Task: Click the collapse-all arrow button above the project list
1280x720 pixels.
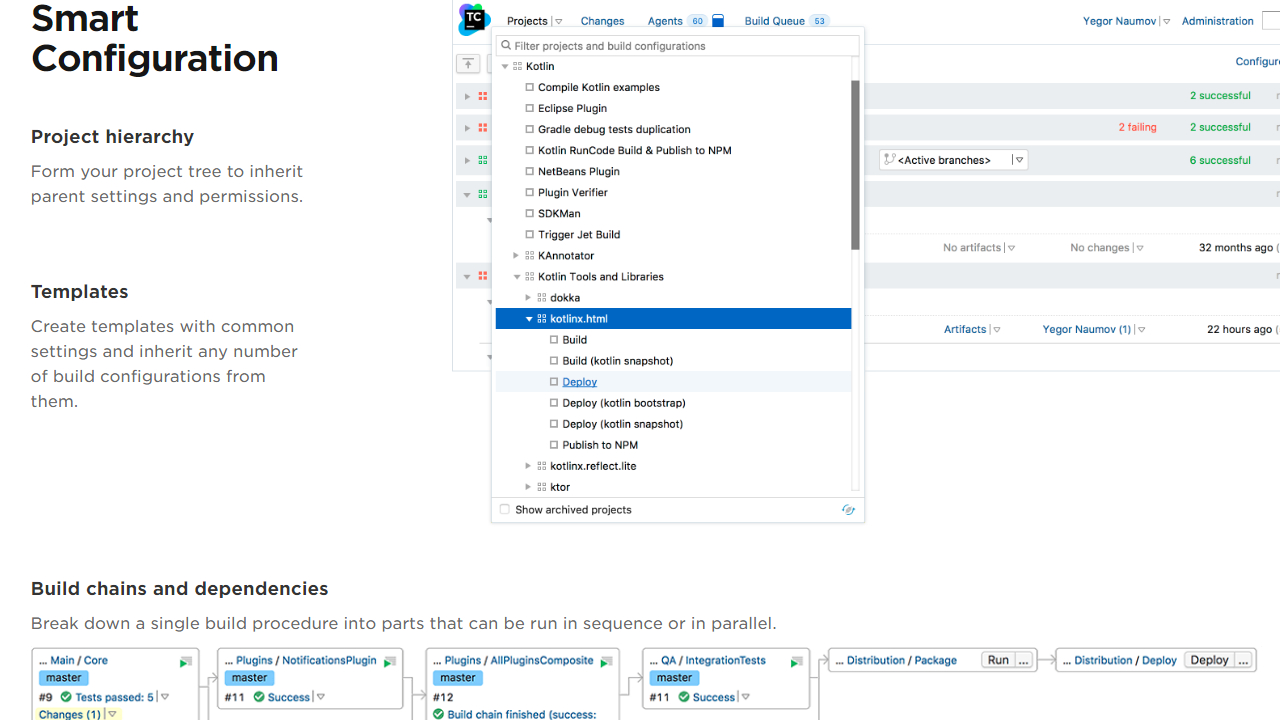Action: click(x=468, y=64)
